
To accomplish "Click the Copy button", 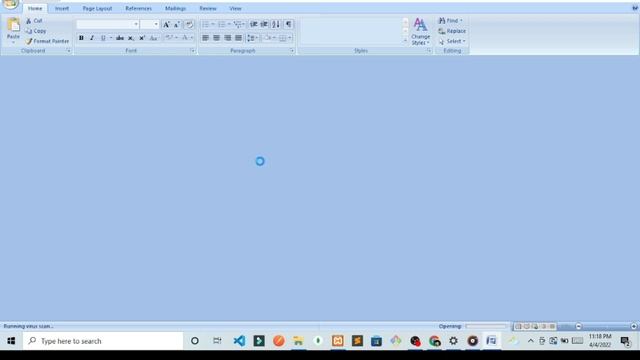I will [36, 31].
